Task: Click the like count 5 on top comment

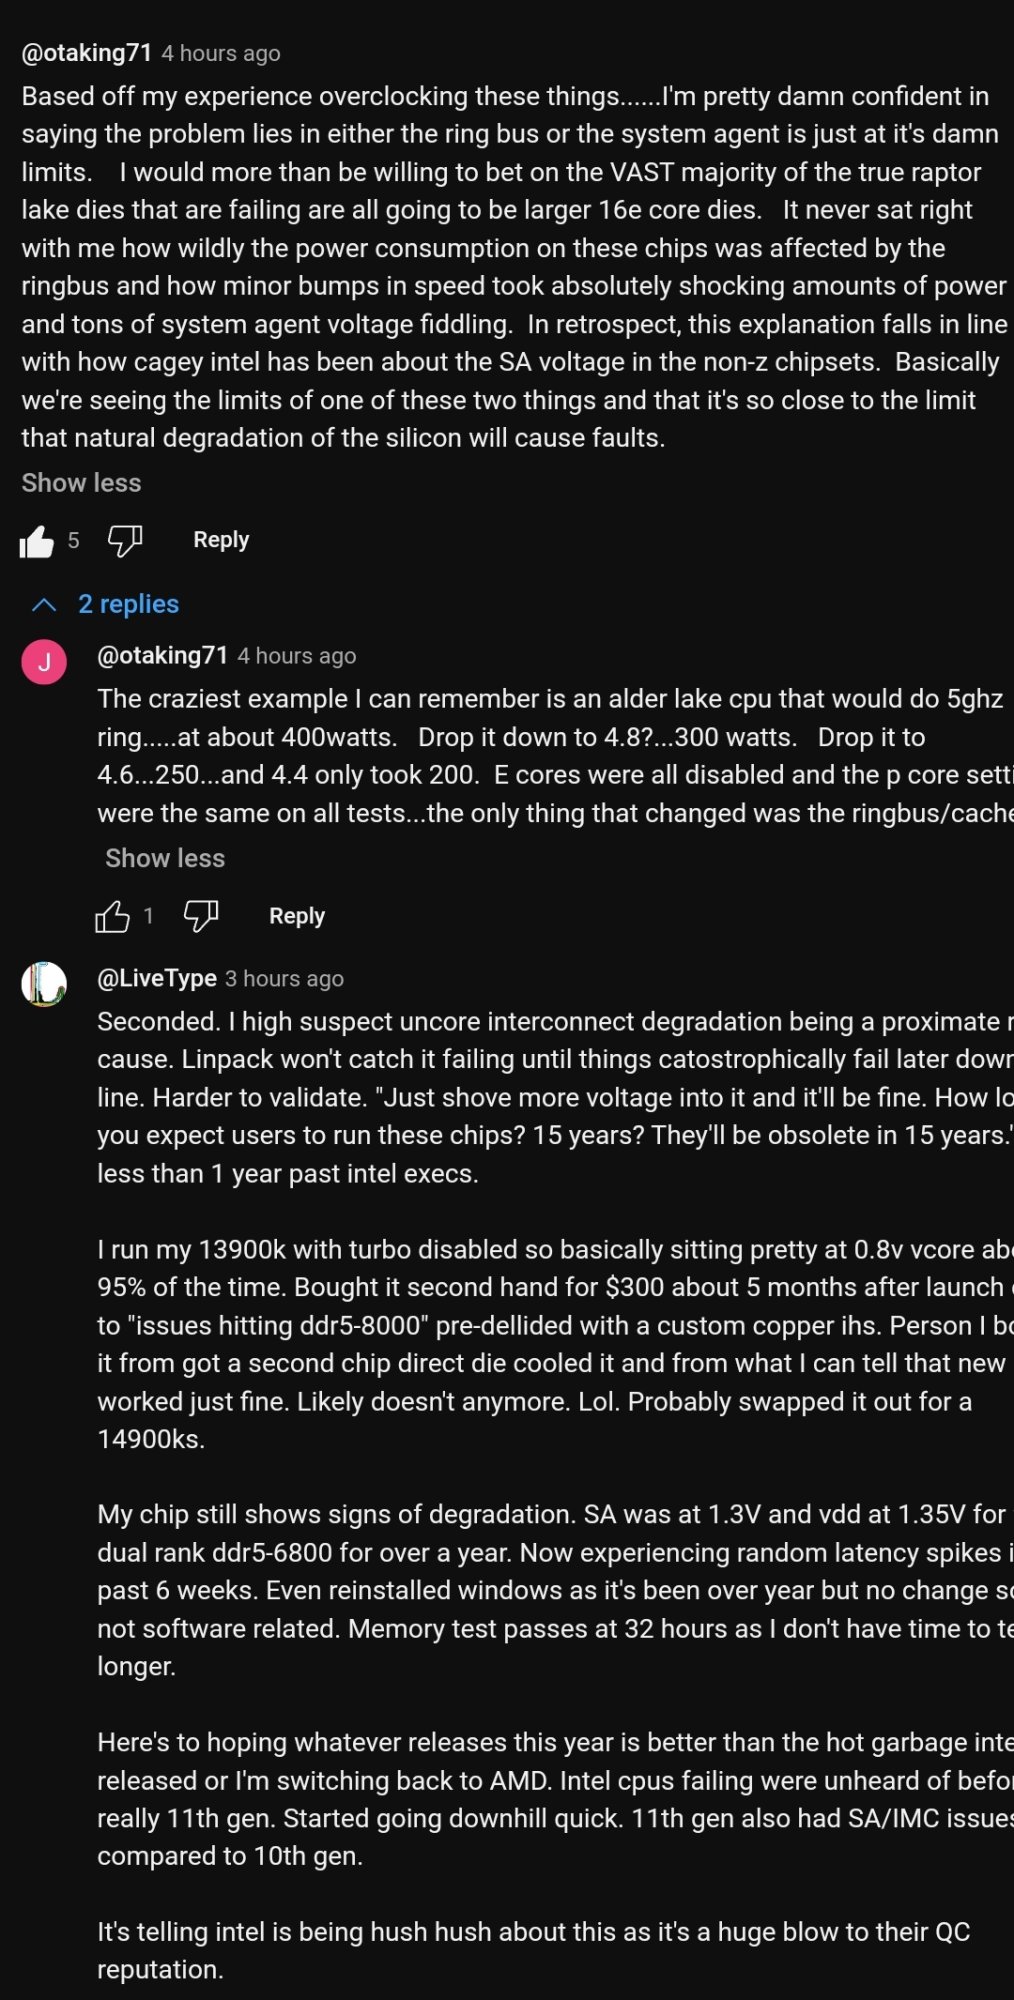Action: (73, 541)
